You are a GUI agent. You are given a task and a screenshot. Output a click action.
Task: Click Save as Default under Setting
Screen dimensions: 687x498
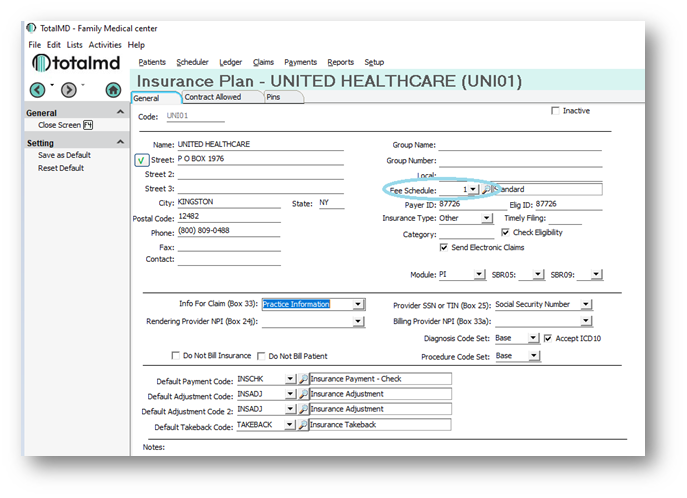click(x=64, y=155)
